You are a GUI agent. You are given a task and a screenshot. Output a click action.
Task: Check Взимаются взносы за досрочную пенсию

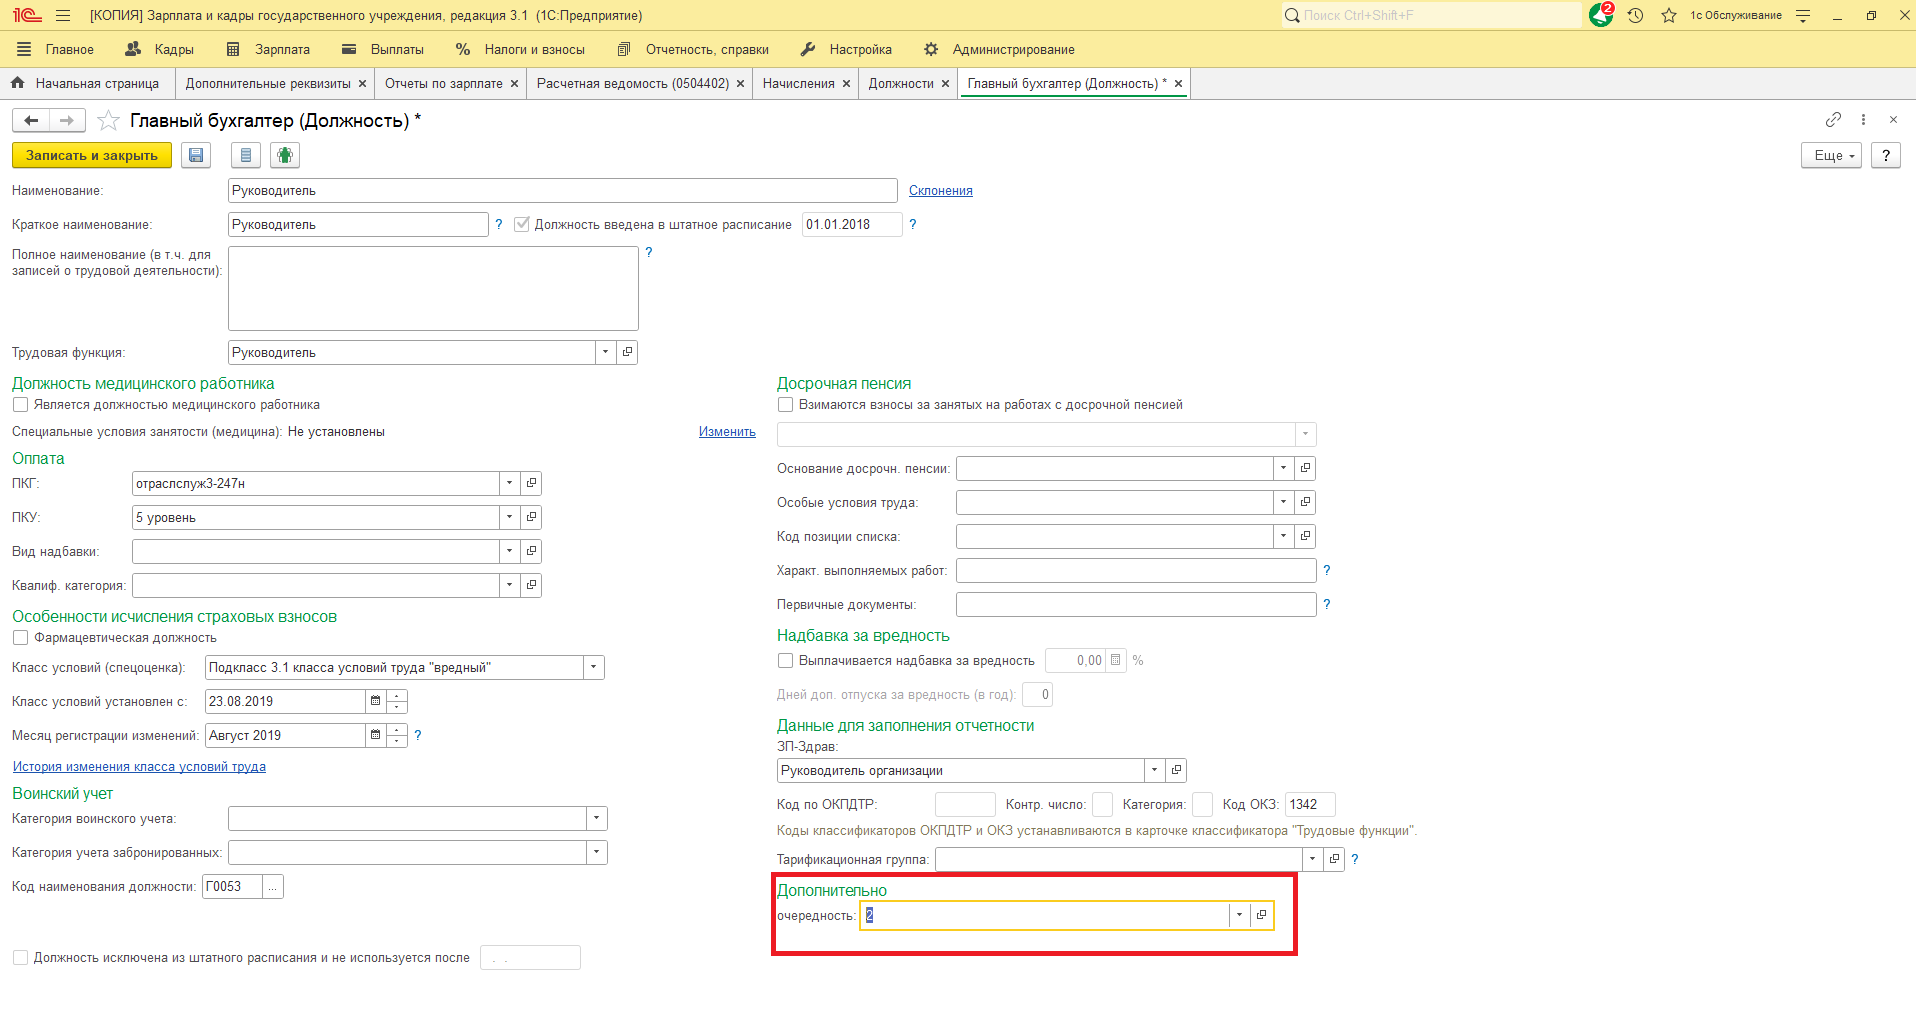(x=785, y=405)
